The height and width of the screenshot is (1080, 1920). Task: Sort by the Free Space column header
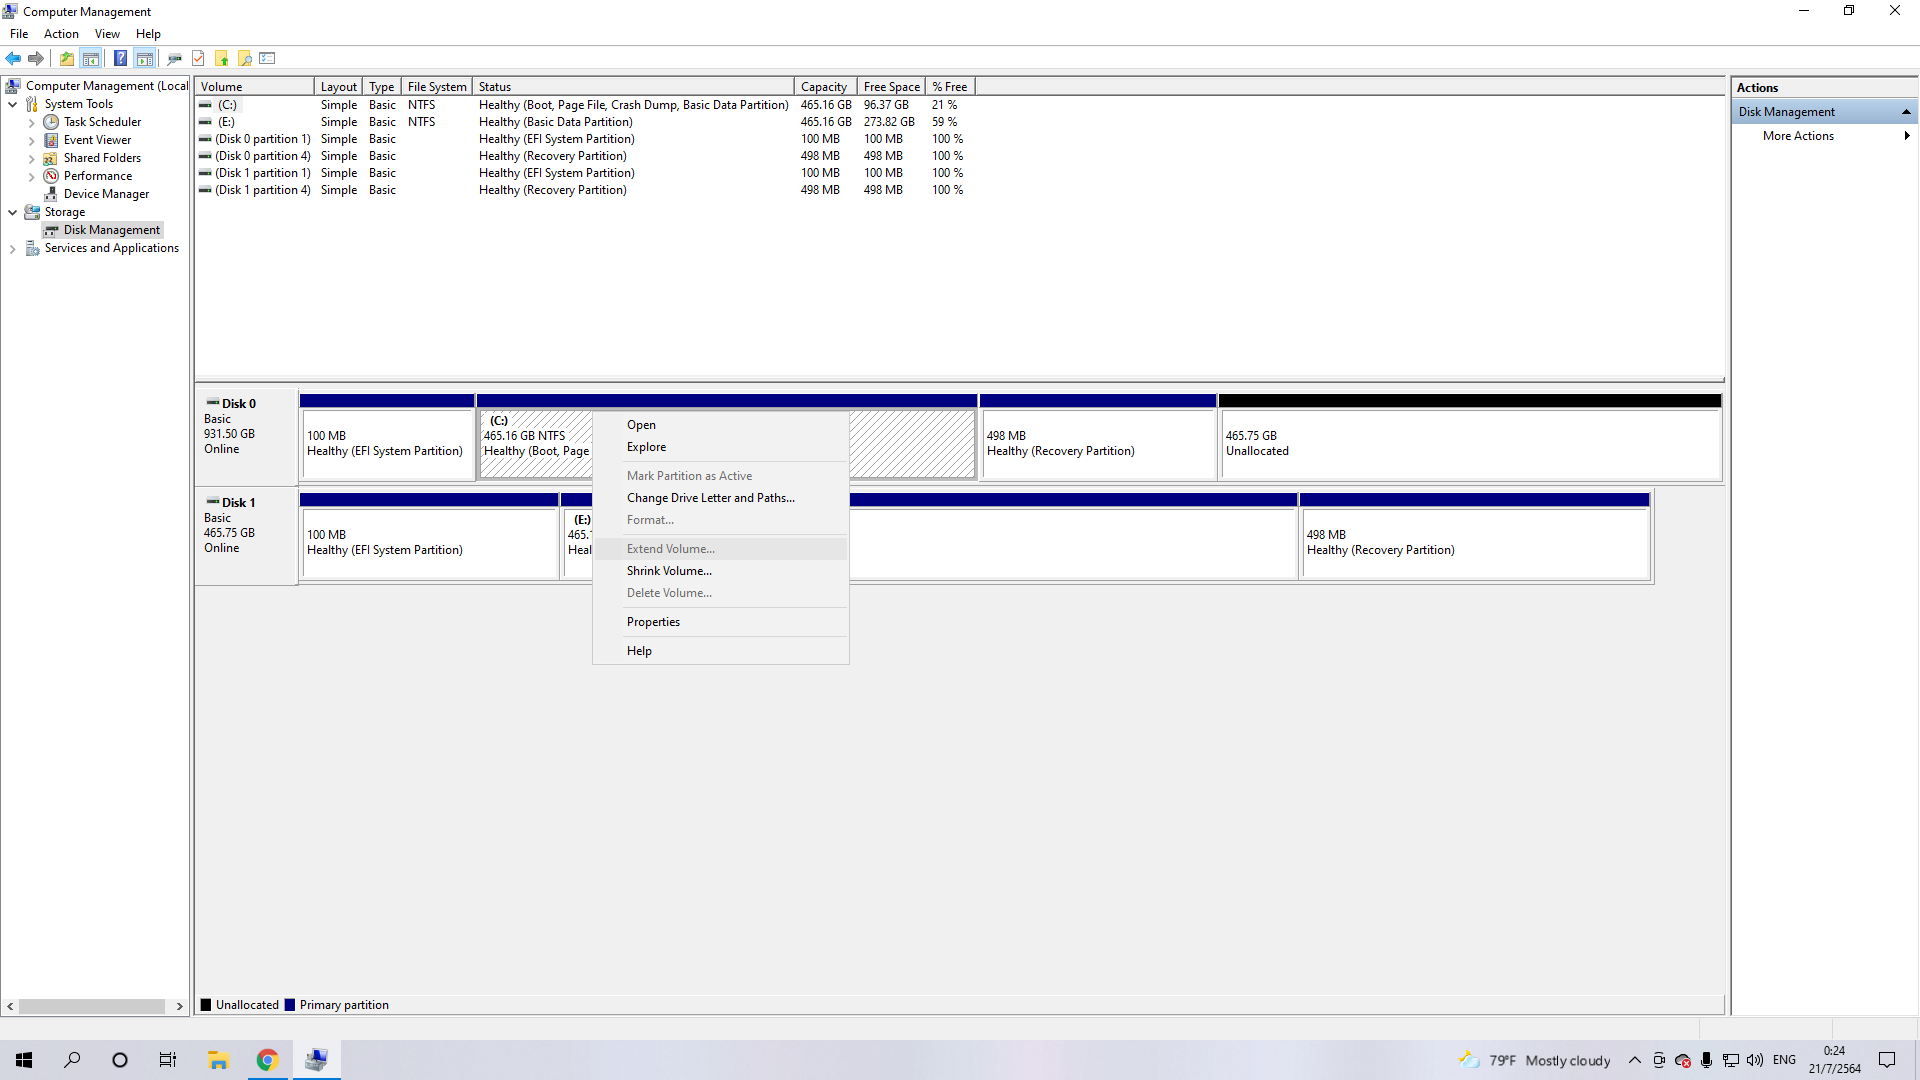coord(891,87)
